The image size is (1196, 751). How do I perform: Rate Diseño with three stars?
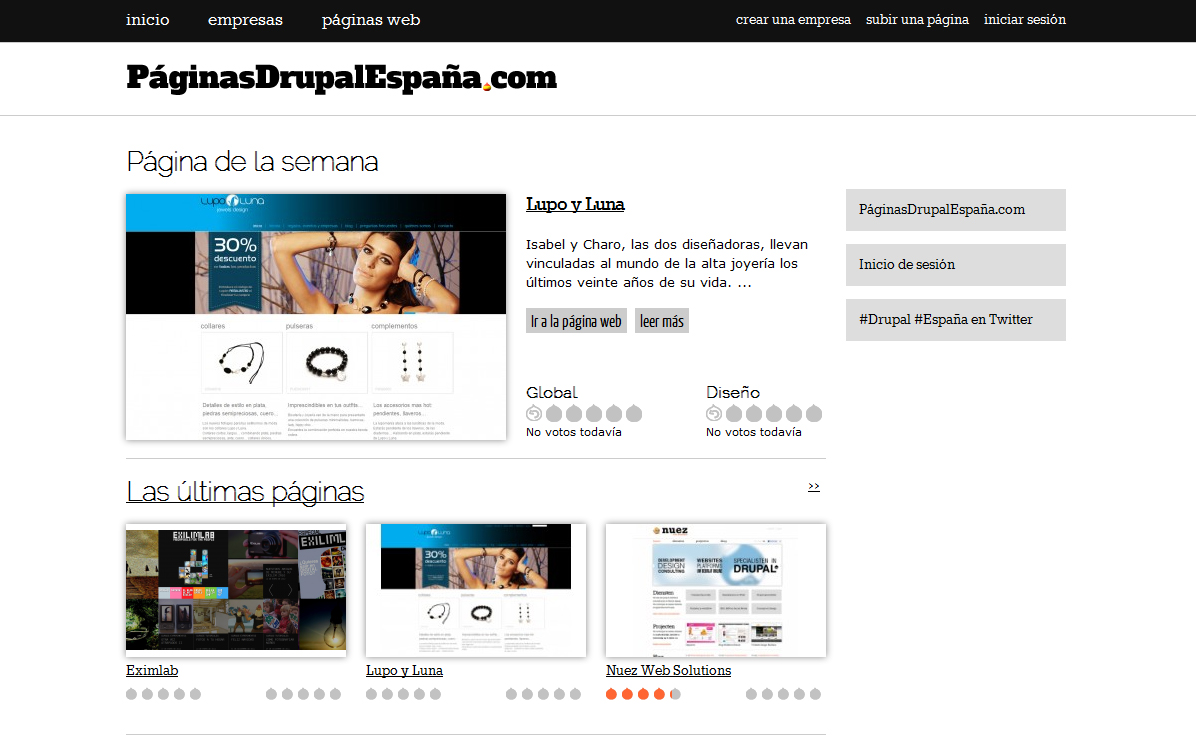(774, 413)
